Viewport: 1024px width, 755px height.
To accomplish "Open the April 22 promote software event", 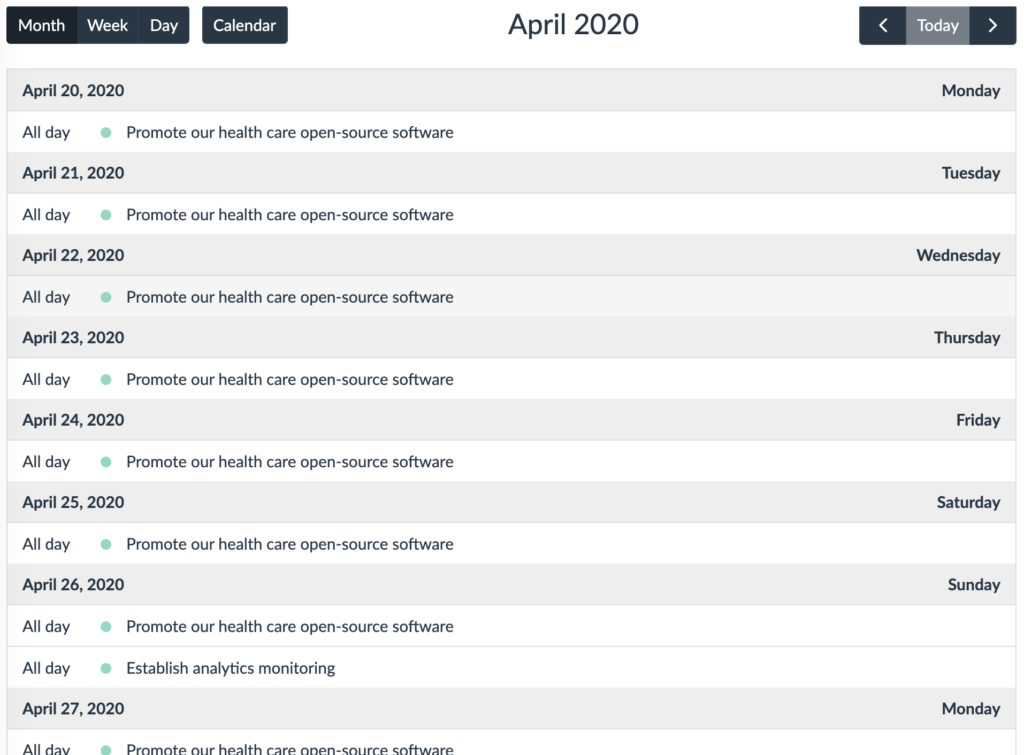I will 289,297.
